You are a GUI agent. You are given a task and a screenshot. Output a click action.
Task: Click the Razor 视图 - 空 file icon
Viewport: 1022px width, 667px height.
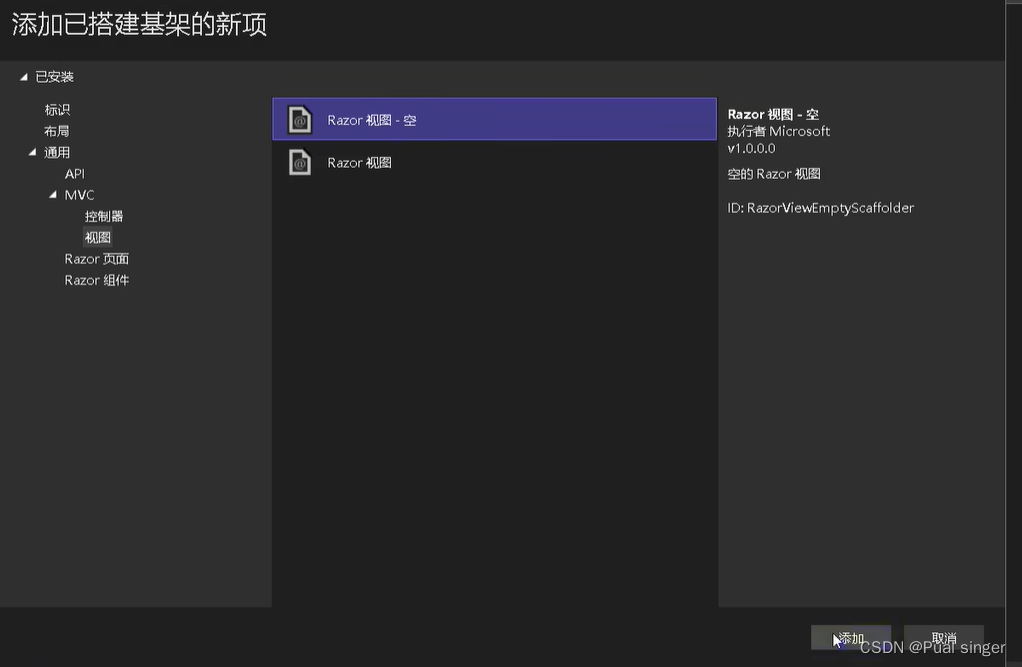(x=300, y=120)
